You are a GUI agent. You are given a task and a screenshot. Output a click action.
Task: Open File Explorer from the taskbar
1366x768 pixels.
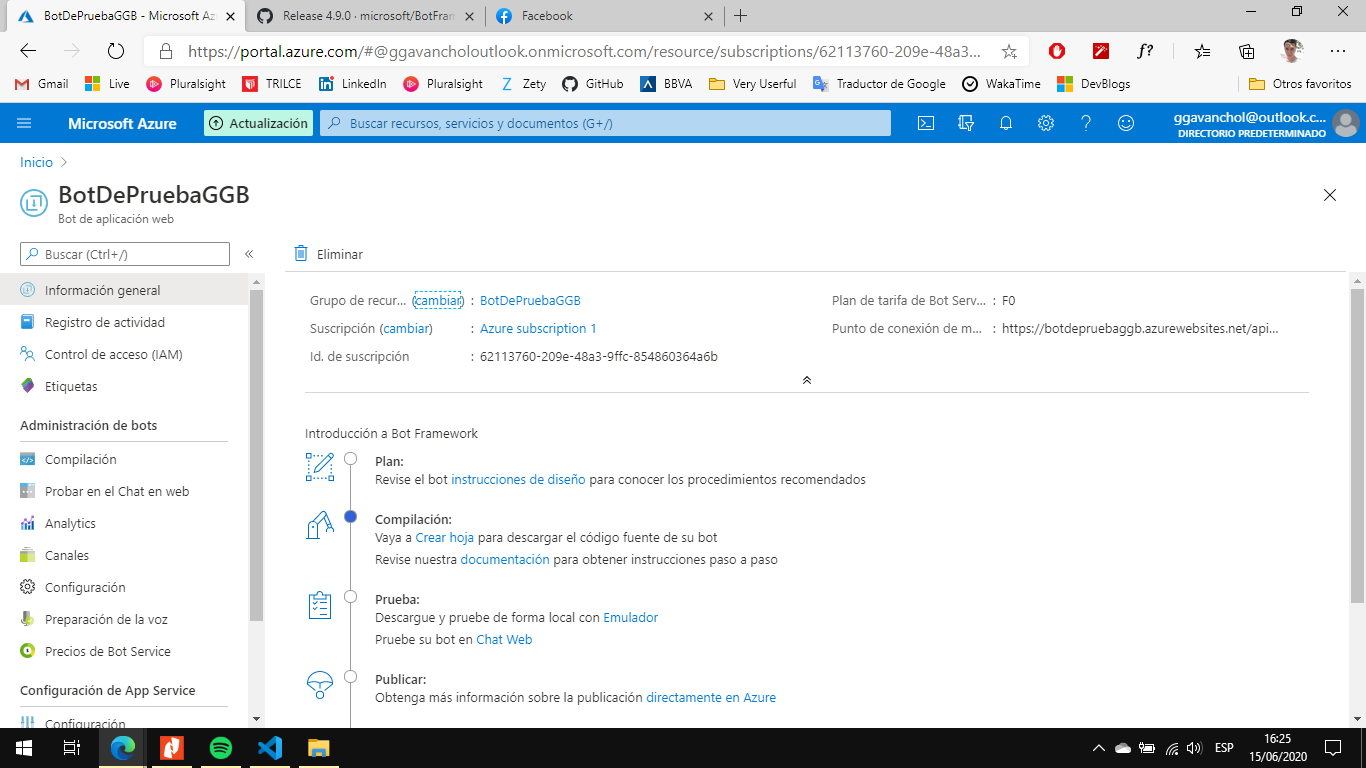[x=318, y=747]
